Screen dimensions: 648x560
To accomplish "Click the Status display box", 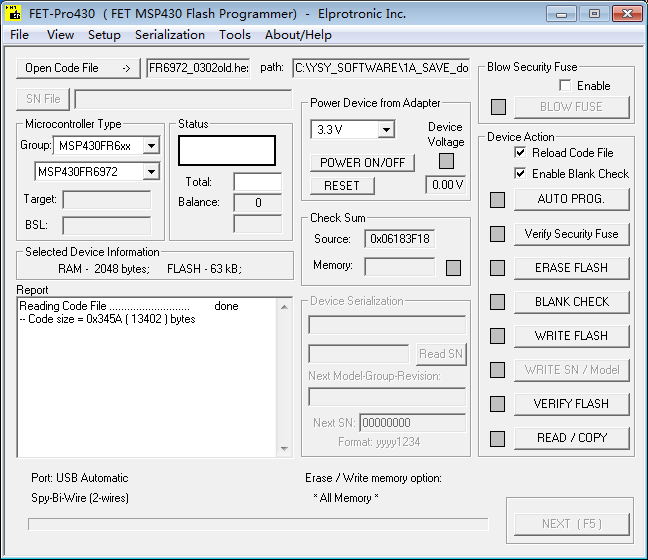I will tap(227, 150).
